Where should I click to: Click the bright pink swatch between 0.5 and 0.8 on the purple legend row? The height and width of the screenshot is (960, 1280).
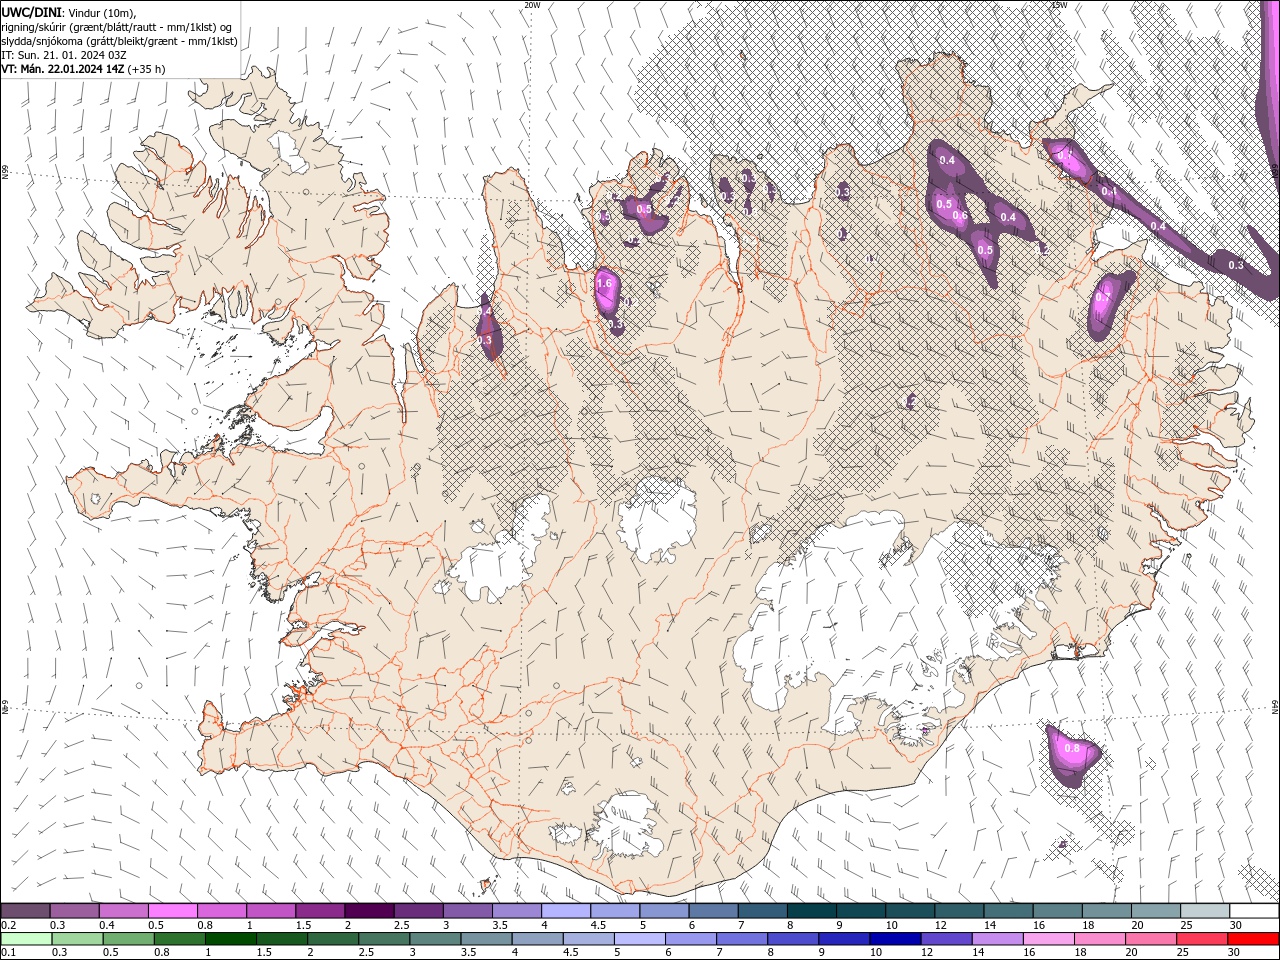point(172,911)
